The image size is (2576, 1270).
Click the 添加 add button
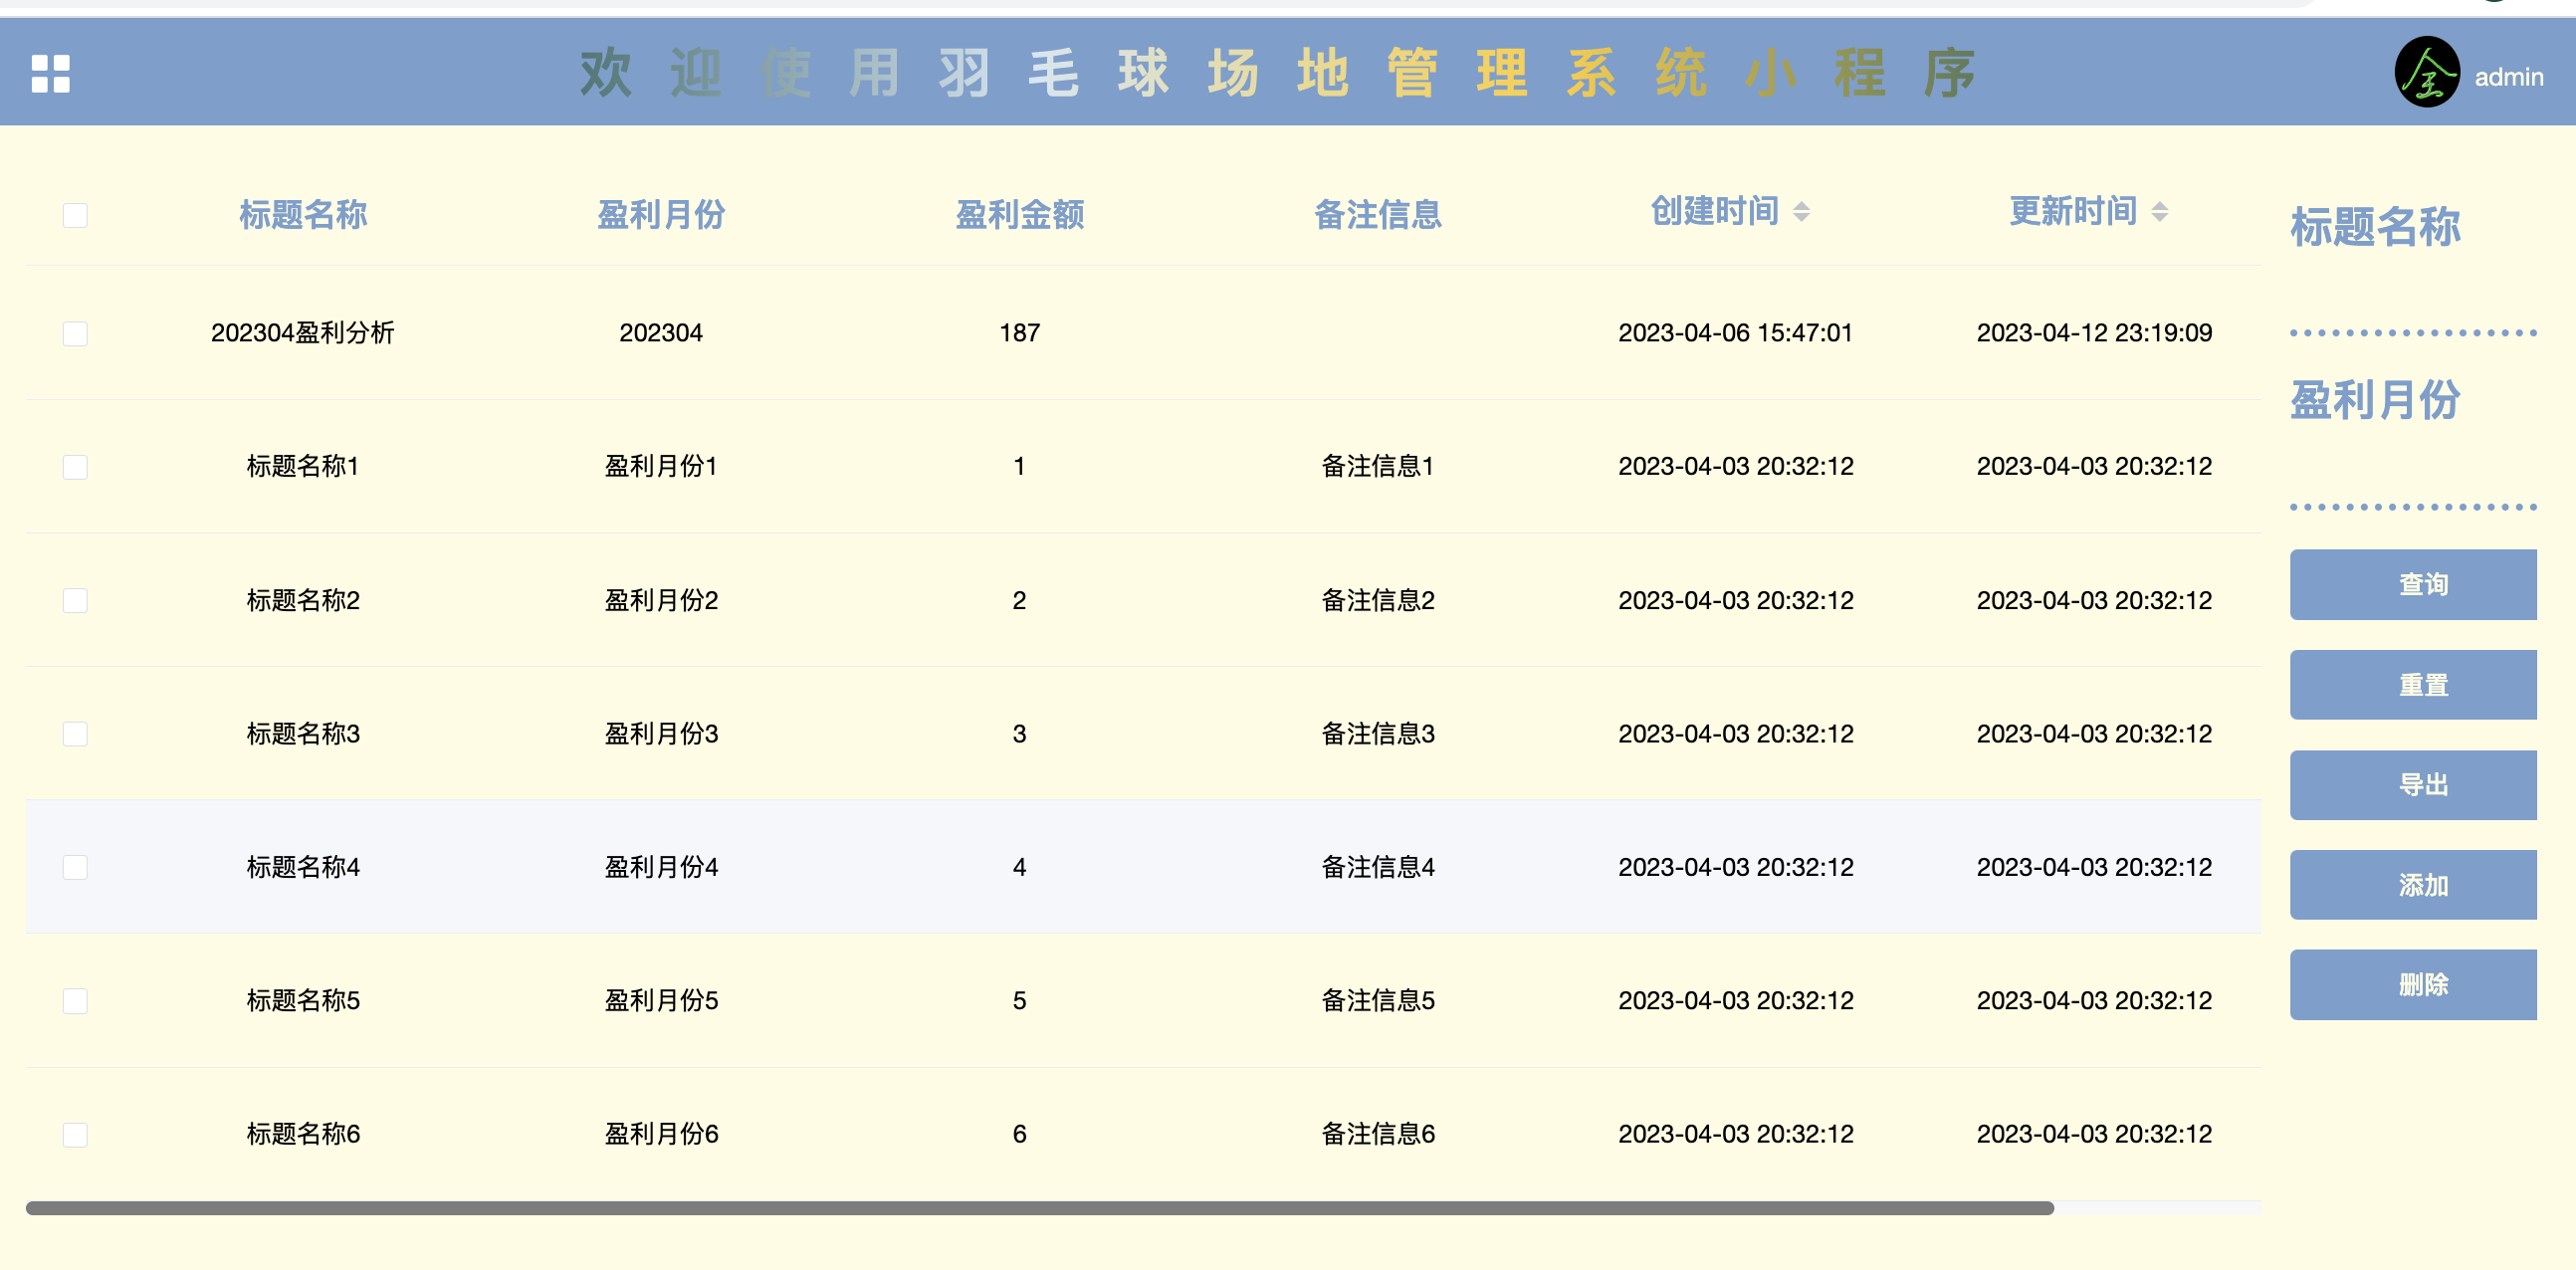pos(2413,884)
